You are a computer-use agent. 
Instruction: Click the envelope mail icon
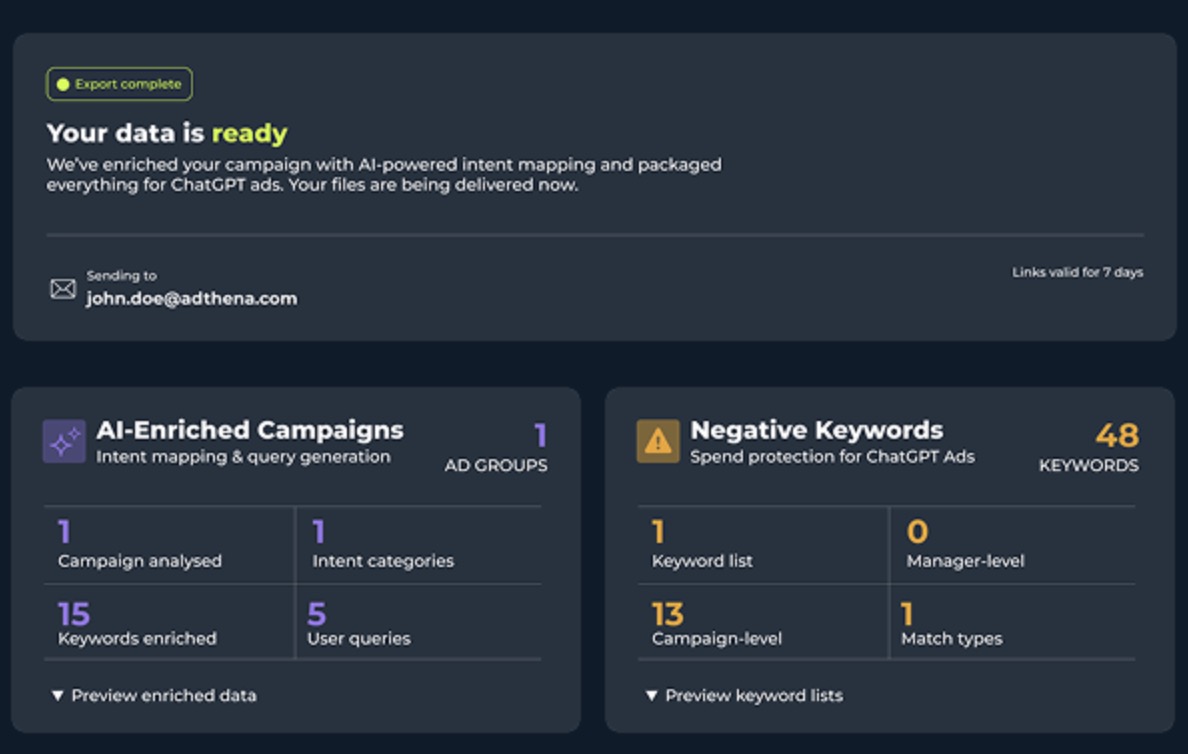(63, 289)
